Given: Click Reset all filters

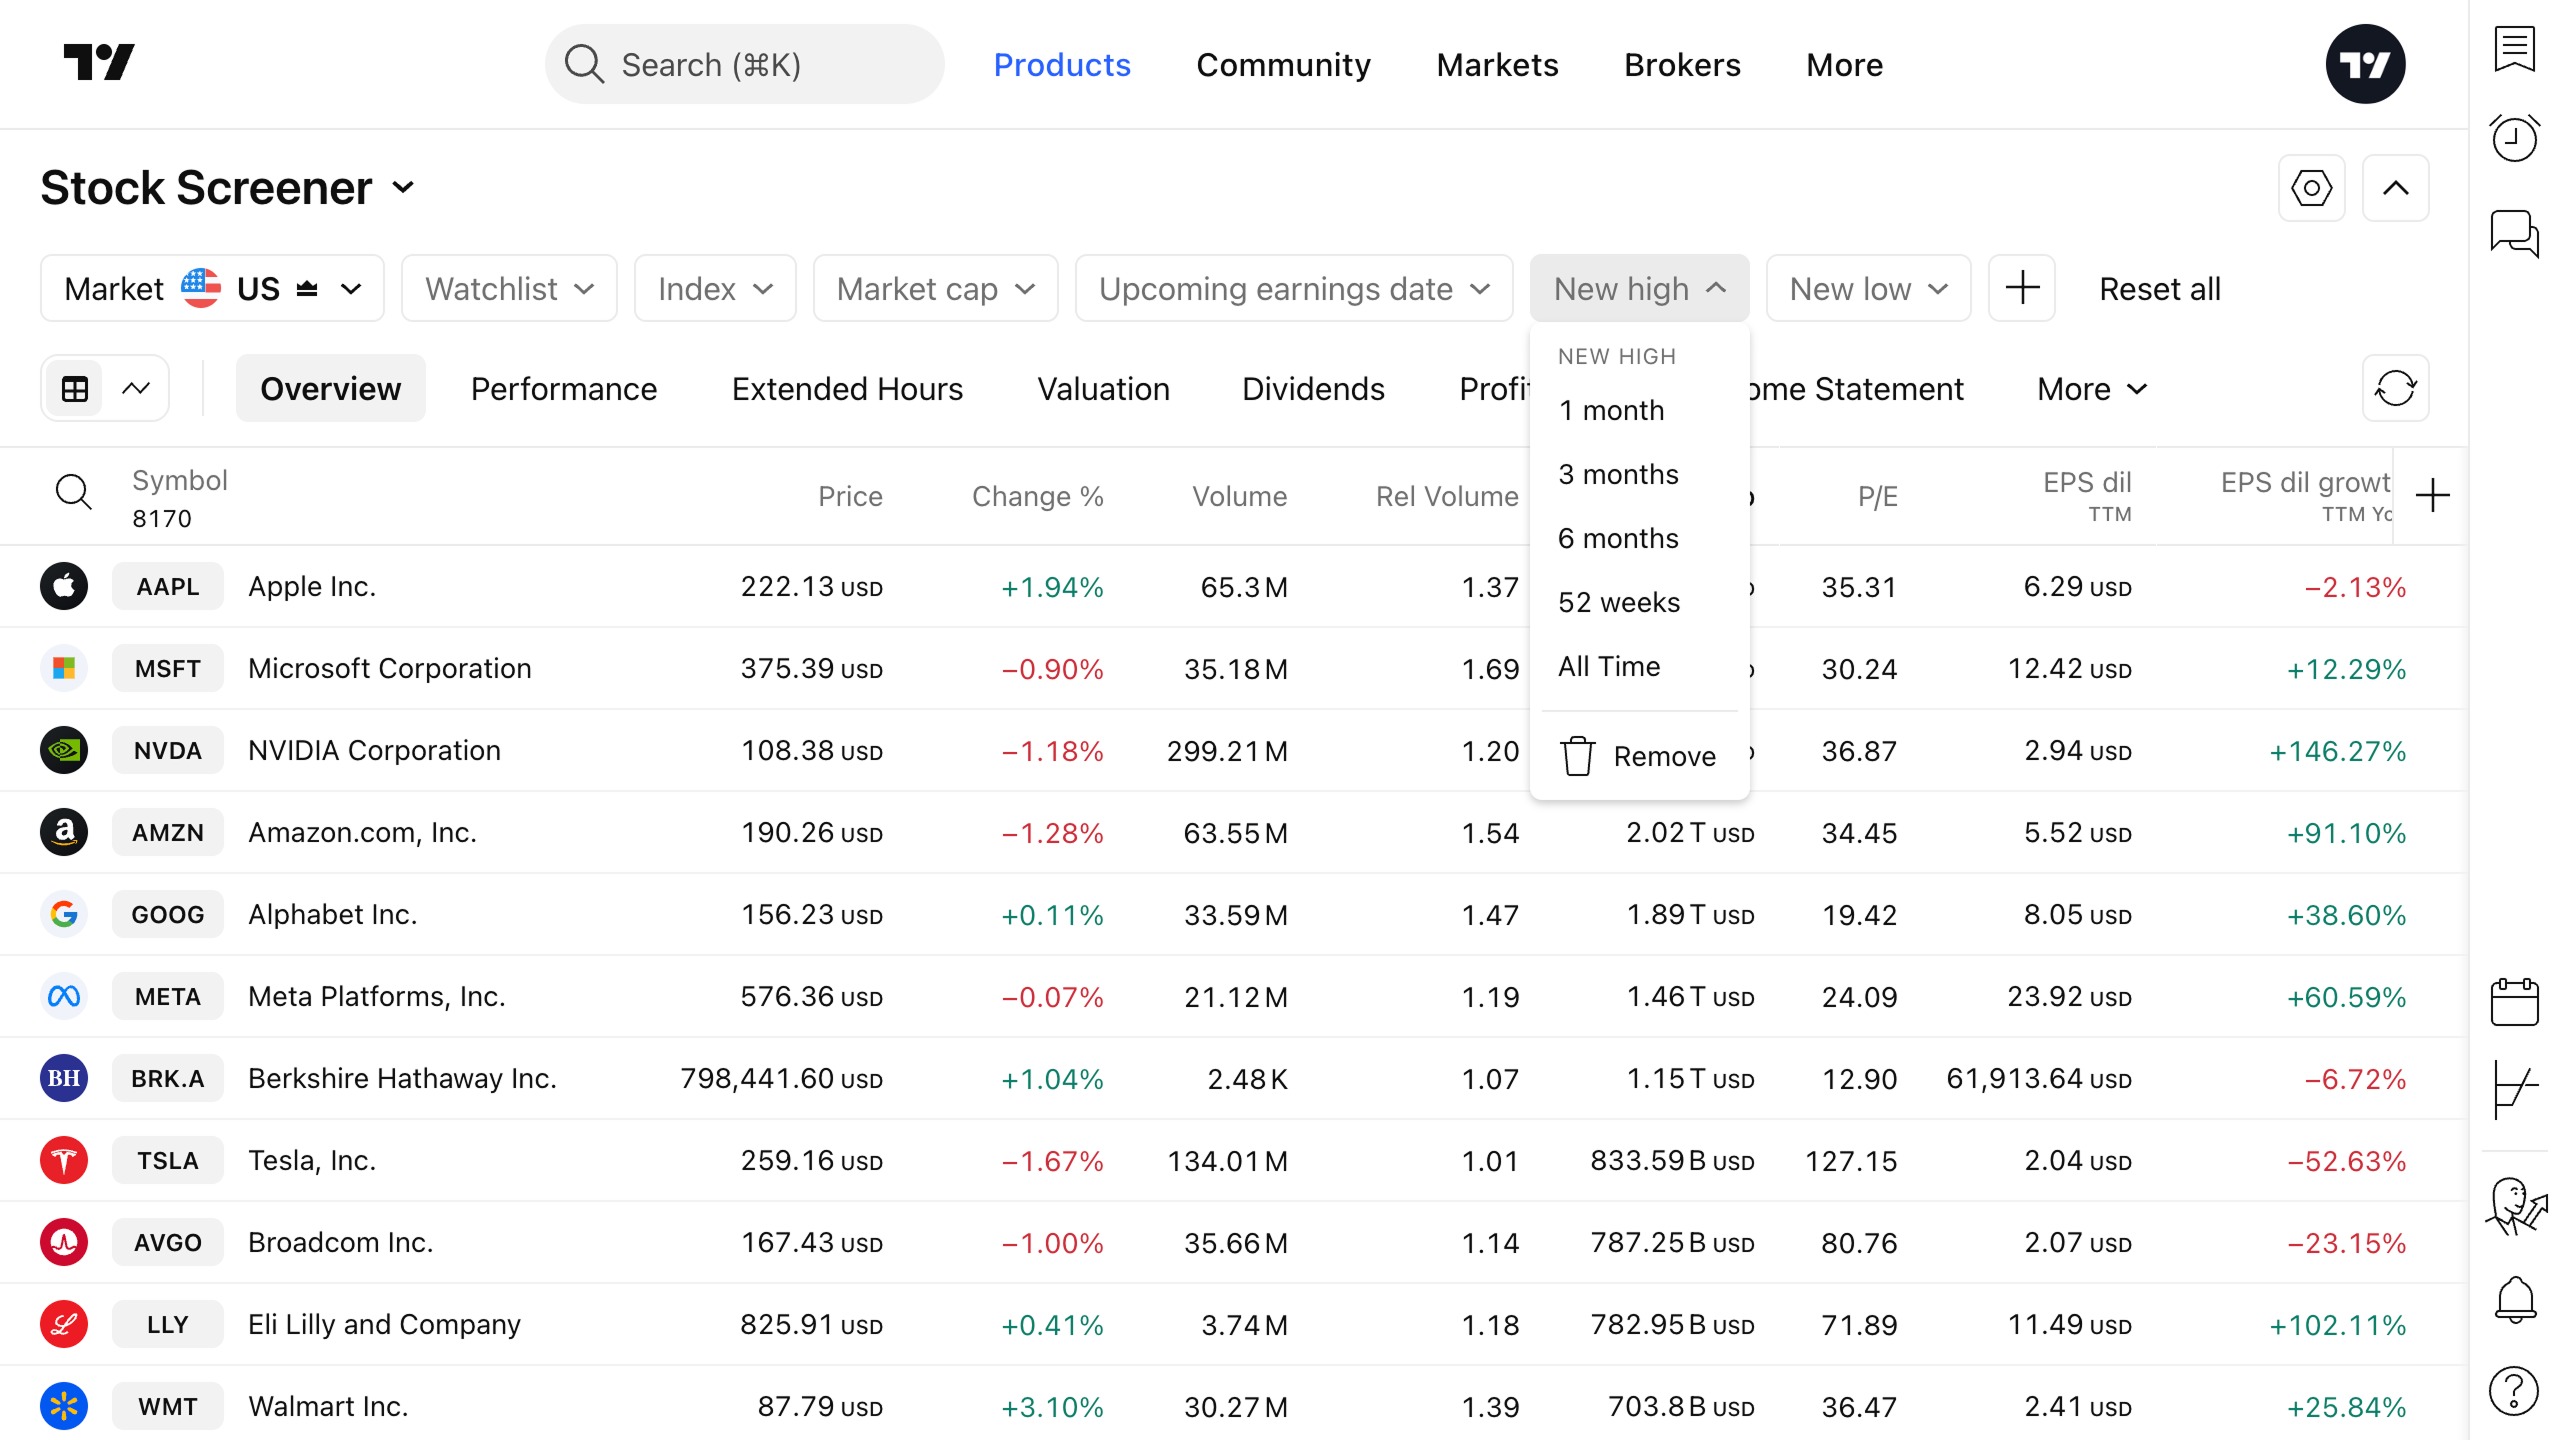Looking at the screenshot, I should pyautogui.click(x=2159, y=289).
